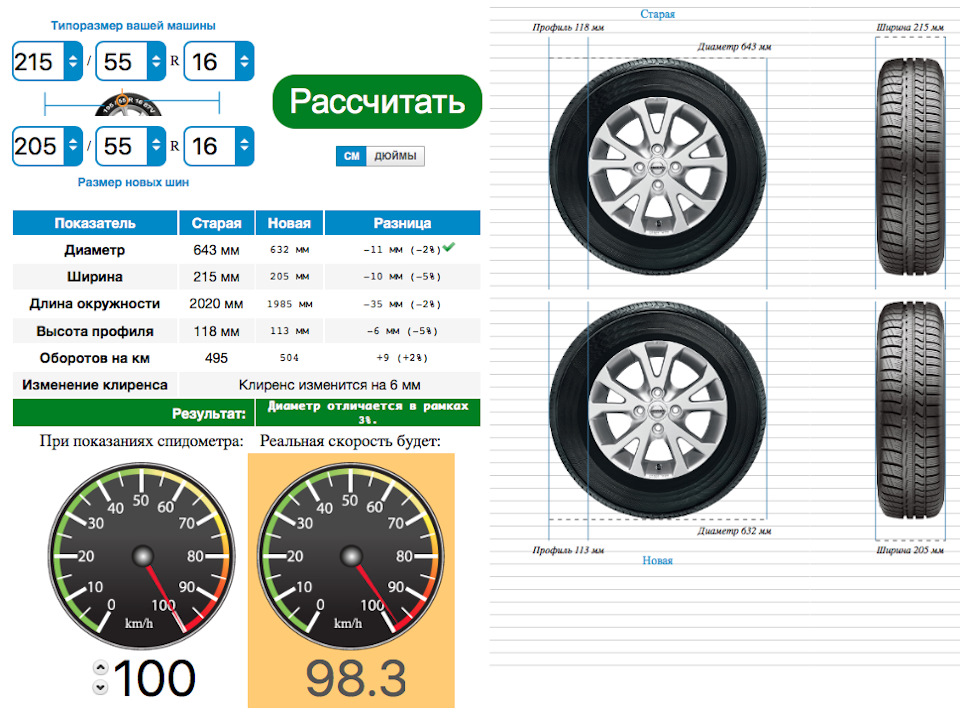Click the new diameter value 632 мм

click(x=289, y=250)
